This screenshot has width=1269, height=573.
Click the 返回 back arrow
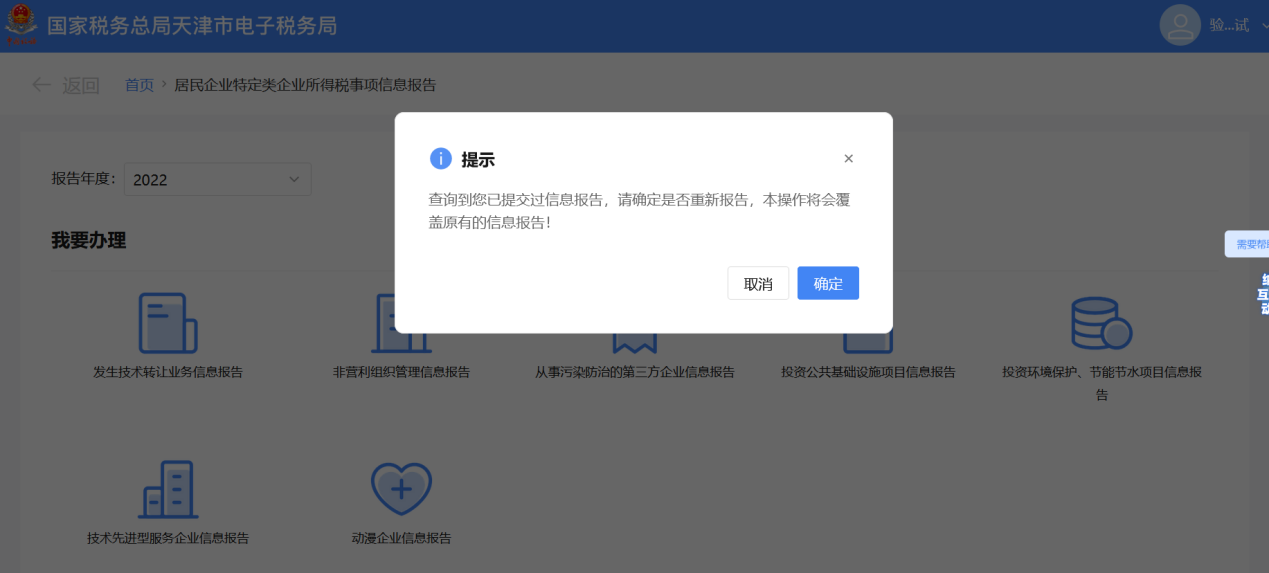pos(41,85)
